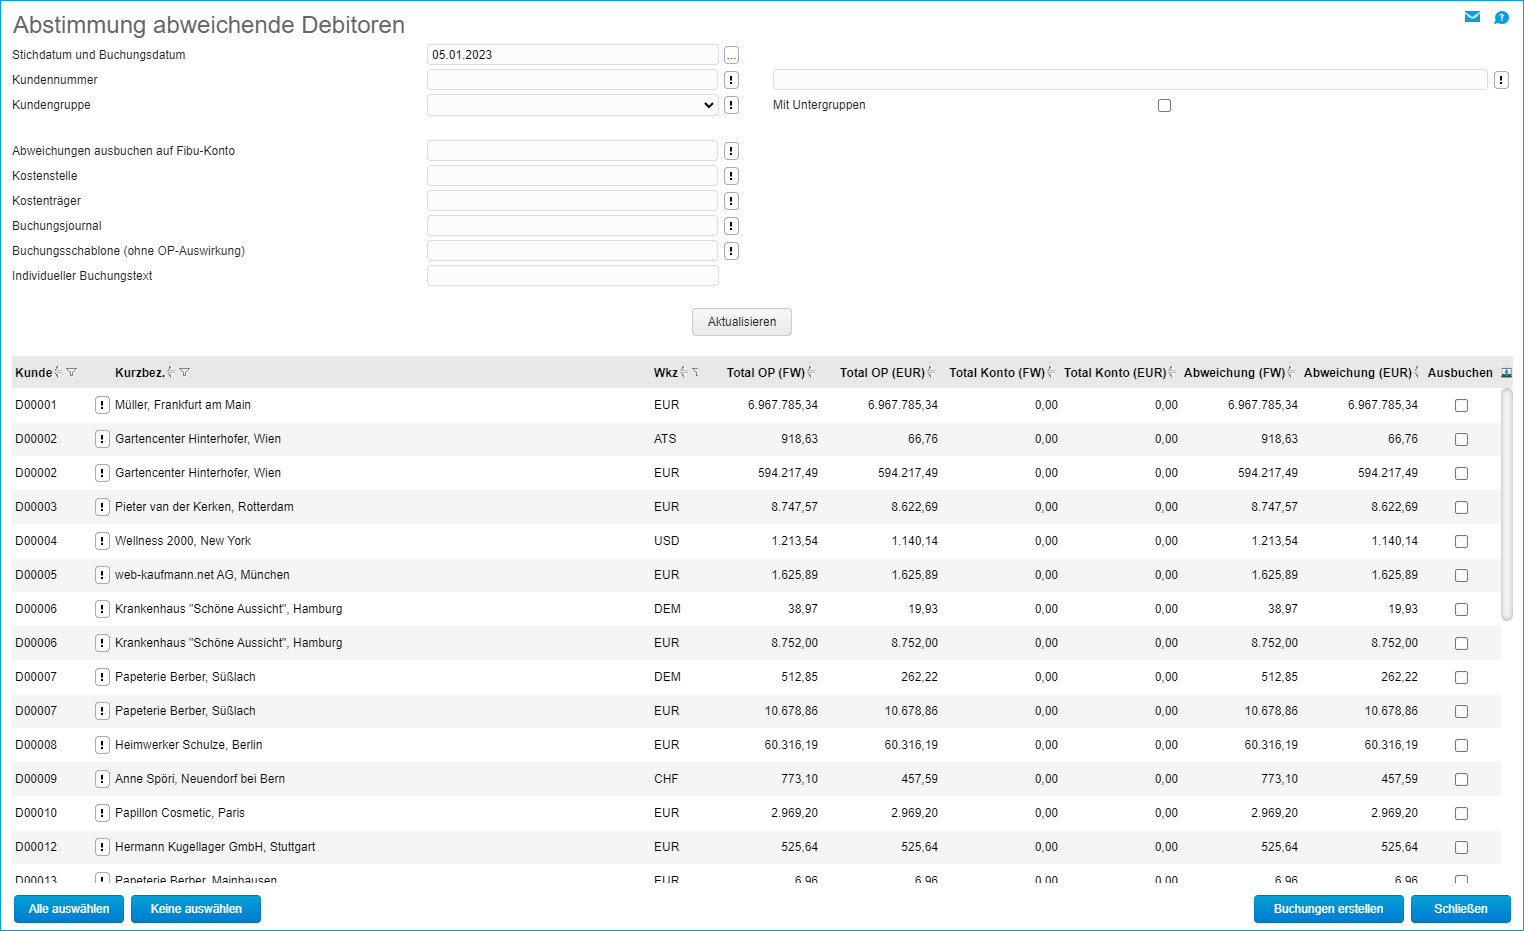Viewport: 1524px width, 931px height.
Task: Open lookup button for Buchungsjournal
Action: click(x=731, y=226)
